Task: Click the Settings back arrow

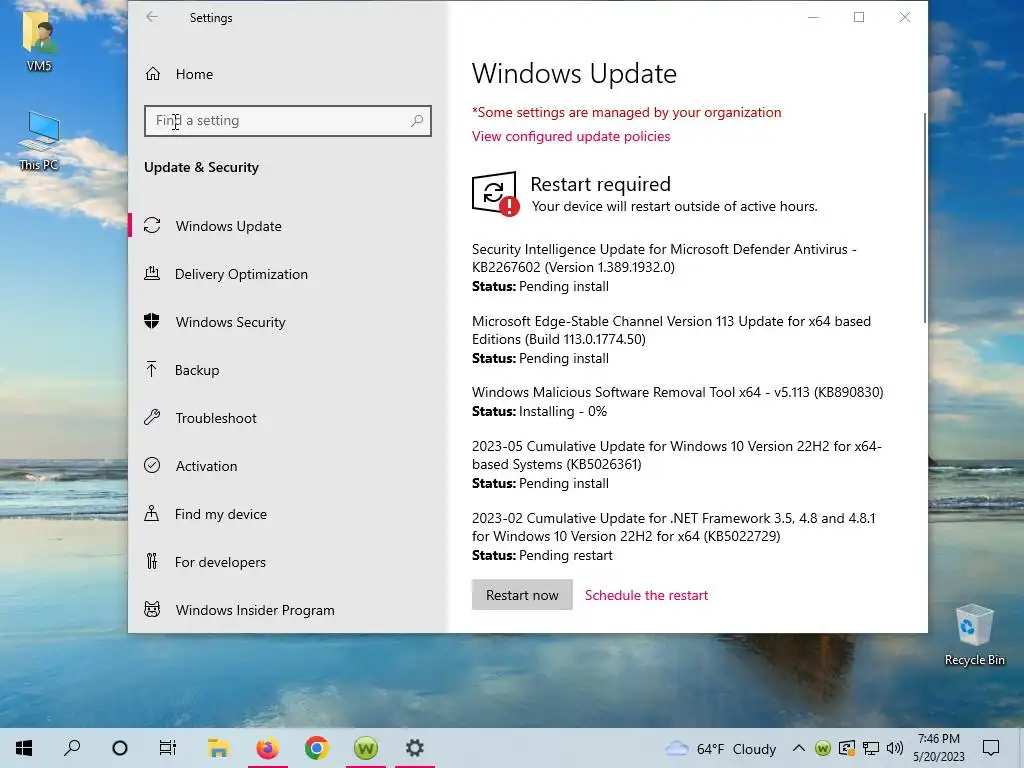Action: (152, 17)
